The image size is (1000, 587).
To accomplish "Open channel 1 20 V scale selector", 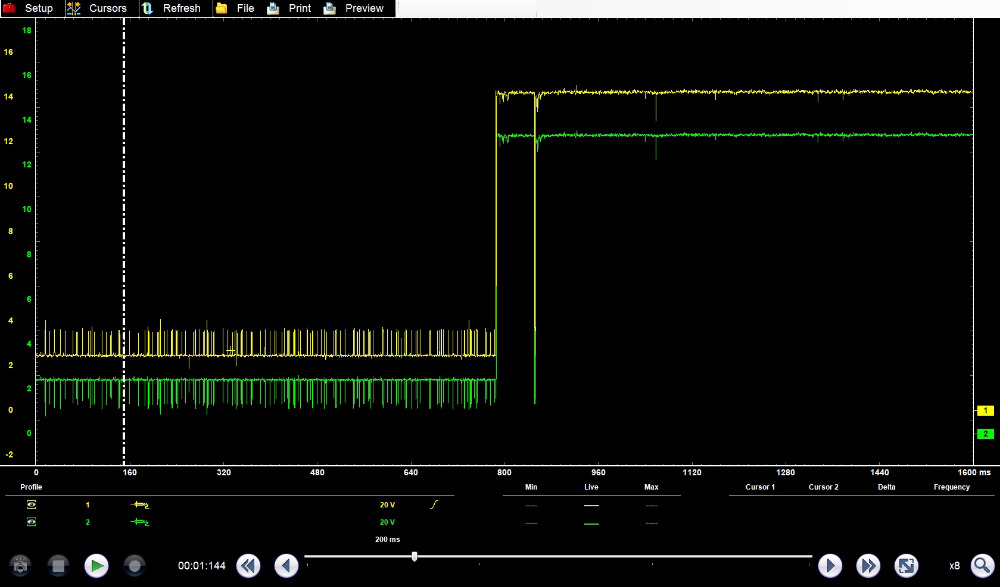I will coord(387,505).
